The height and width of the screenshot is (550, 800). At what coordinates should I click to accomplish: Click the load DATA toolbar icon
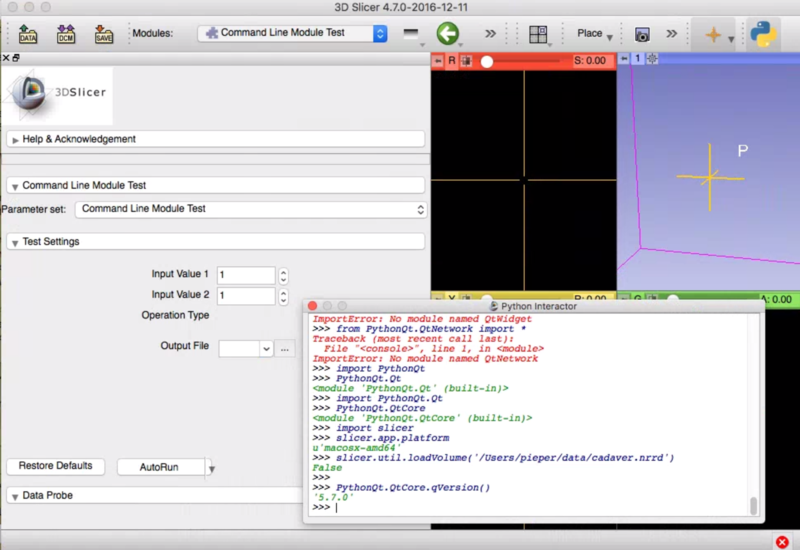pos(28,34)
